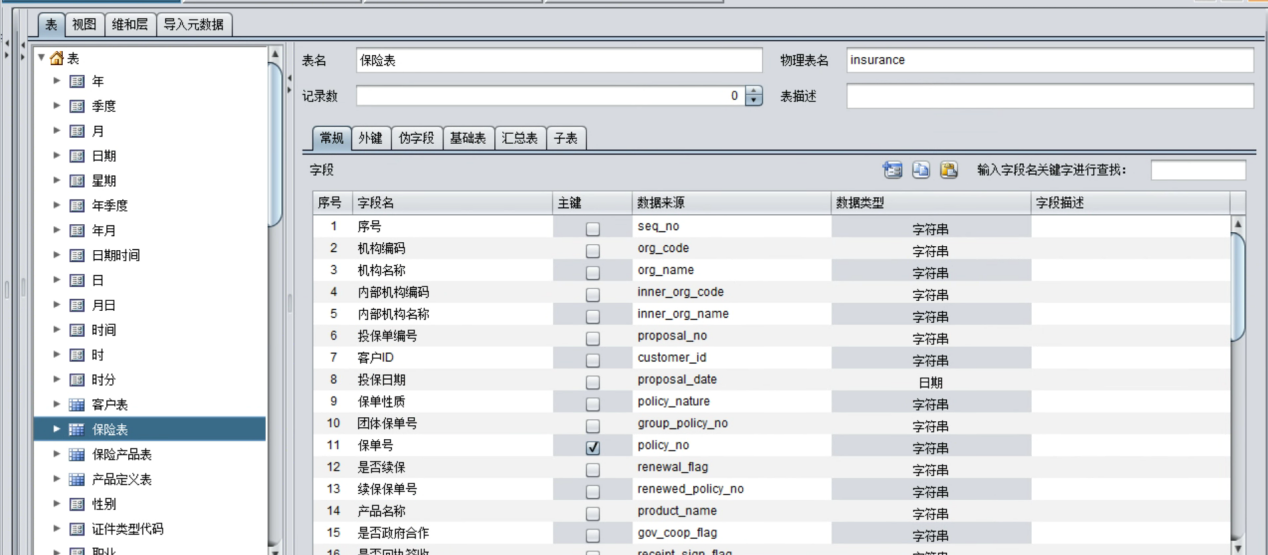Click the paste fields icon
This screenshot has width=1268, height=555.
coord(949,170)
